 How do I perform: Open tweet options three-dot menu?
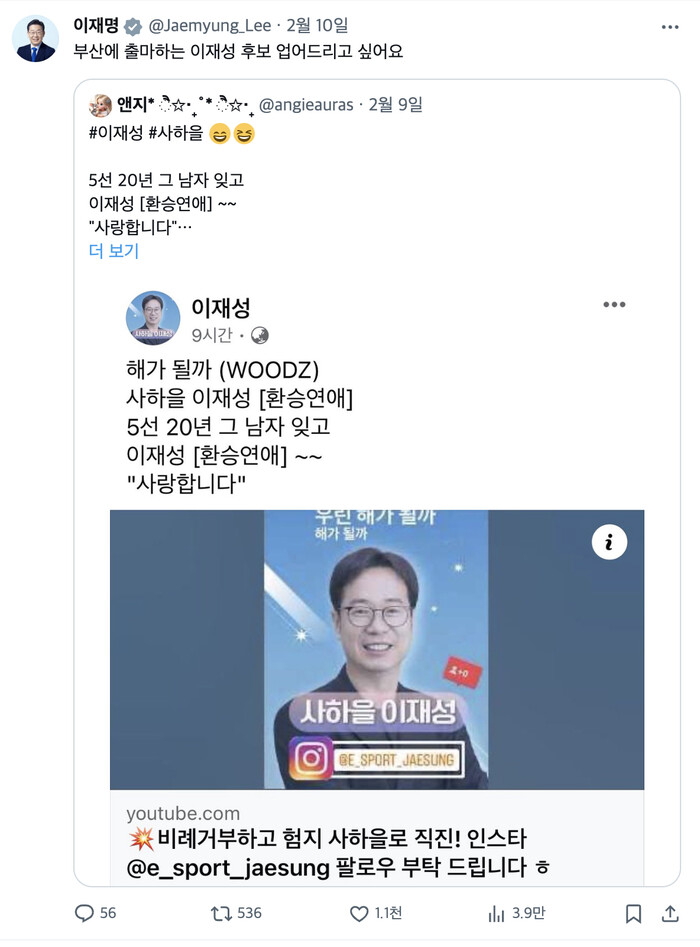670,27
